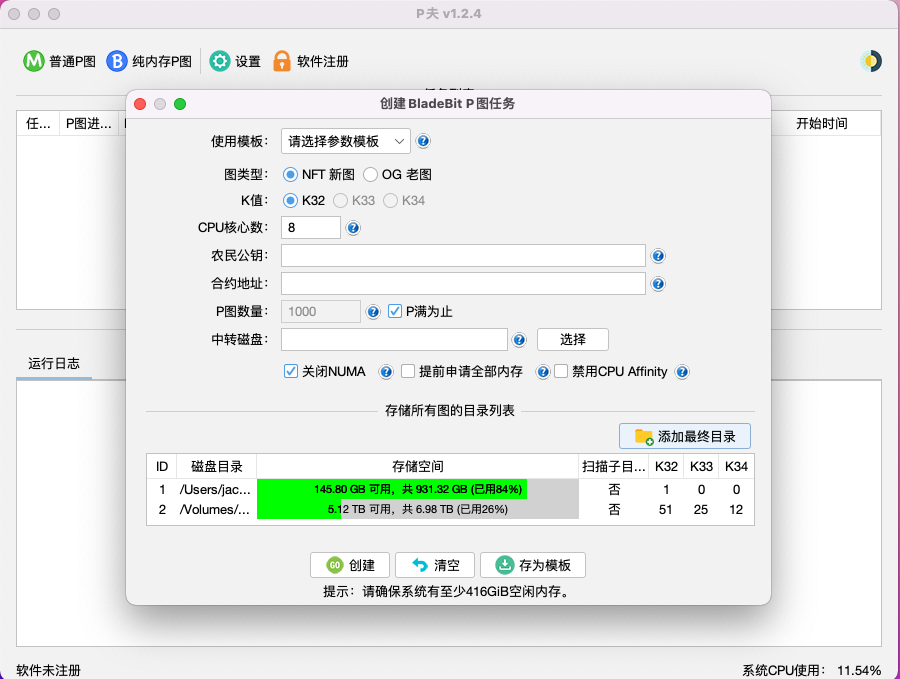Uncheck the P满为止 checkbox
This screenshot has width=900, height=679.
(x=395, y=311)
